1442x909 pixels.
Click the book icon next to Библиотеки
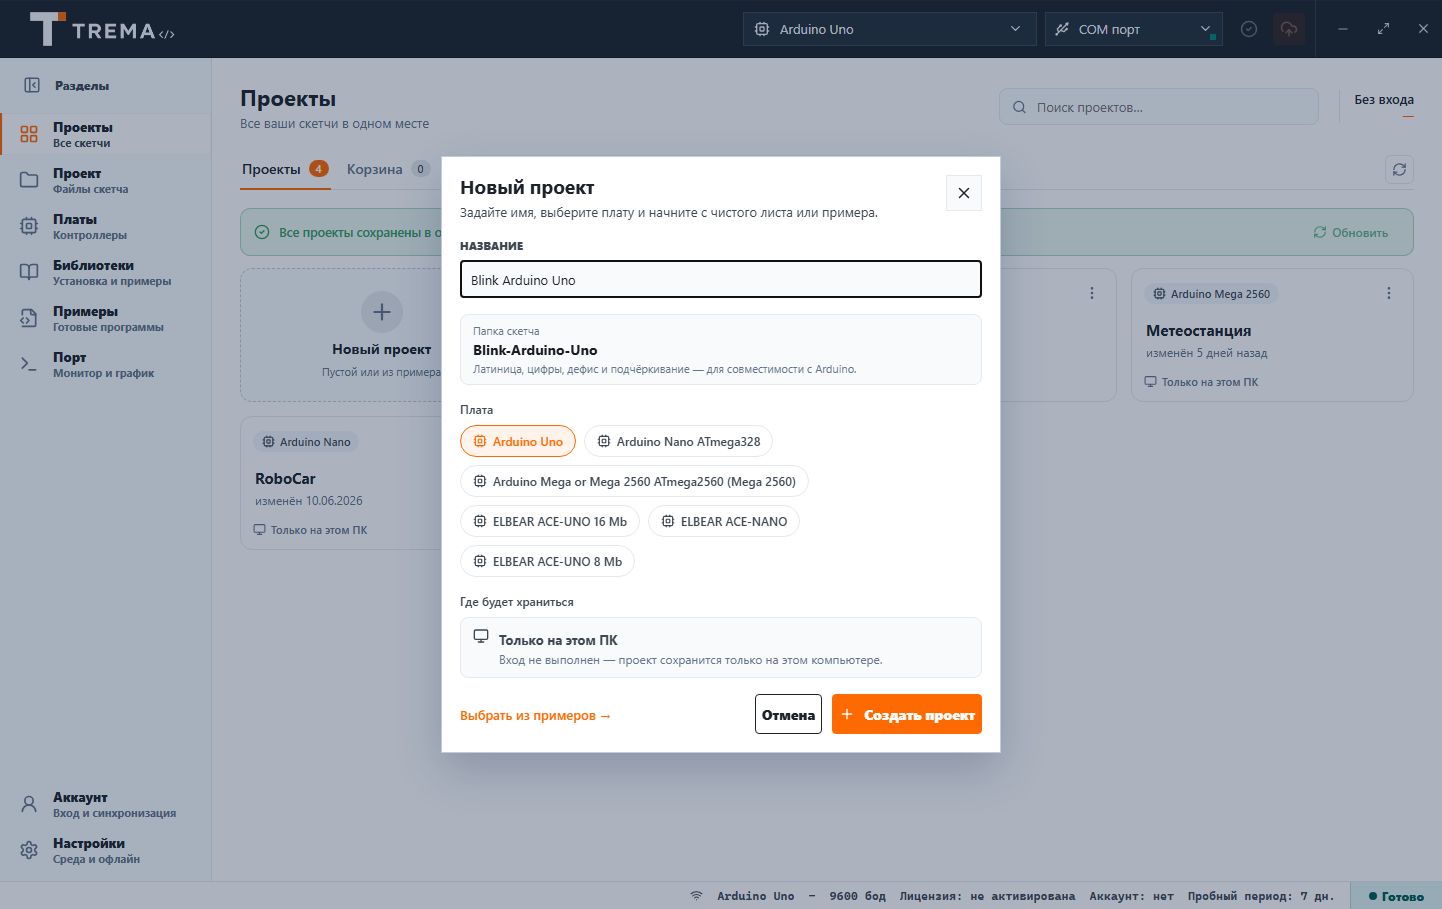point(29,272)
